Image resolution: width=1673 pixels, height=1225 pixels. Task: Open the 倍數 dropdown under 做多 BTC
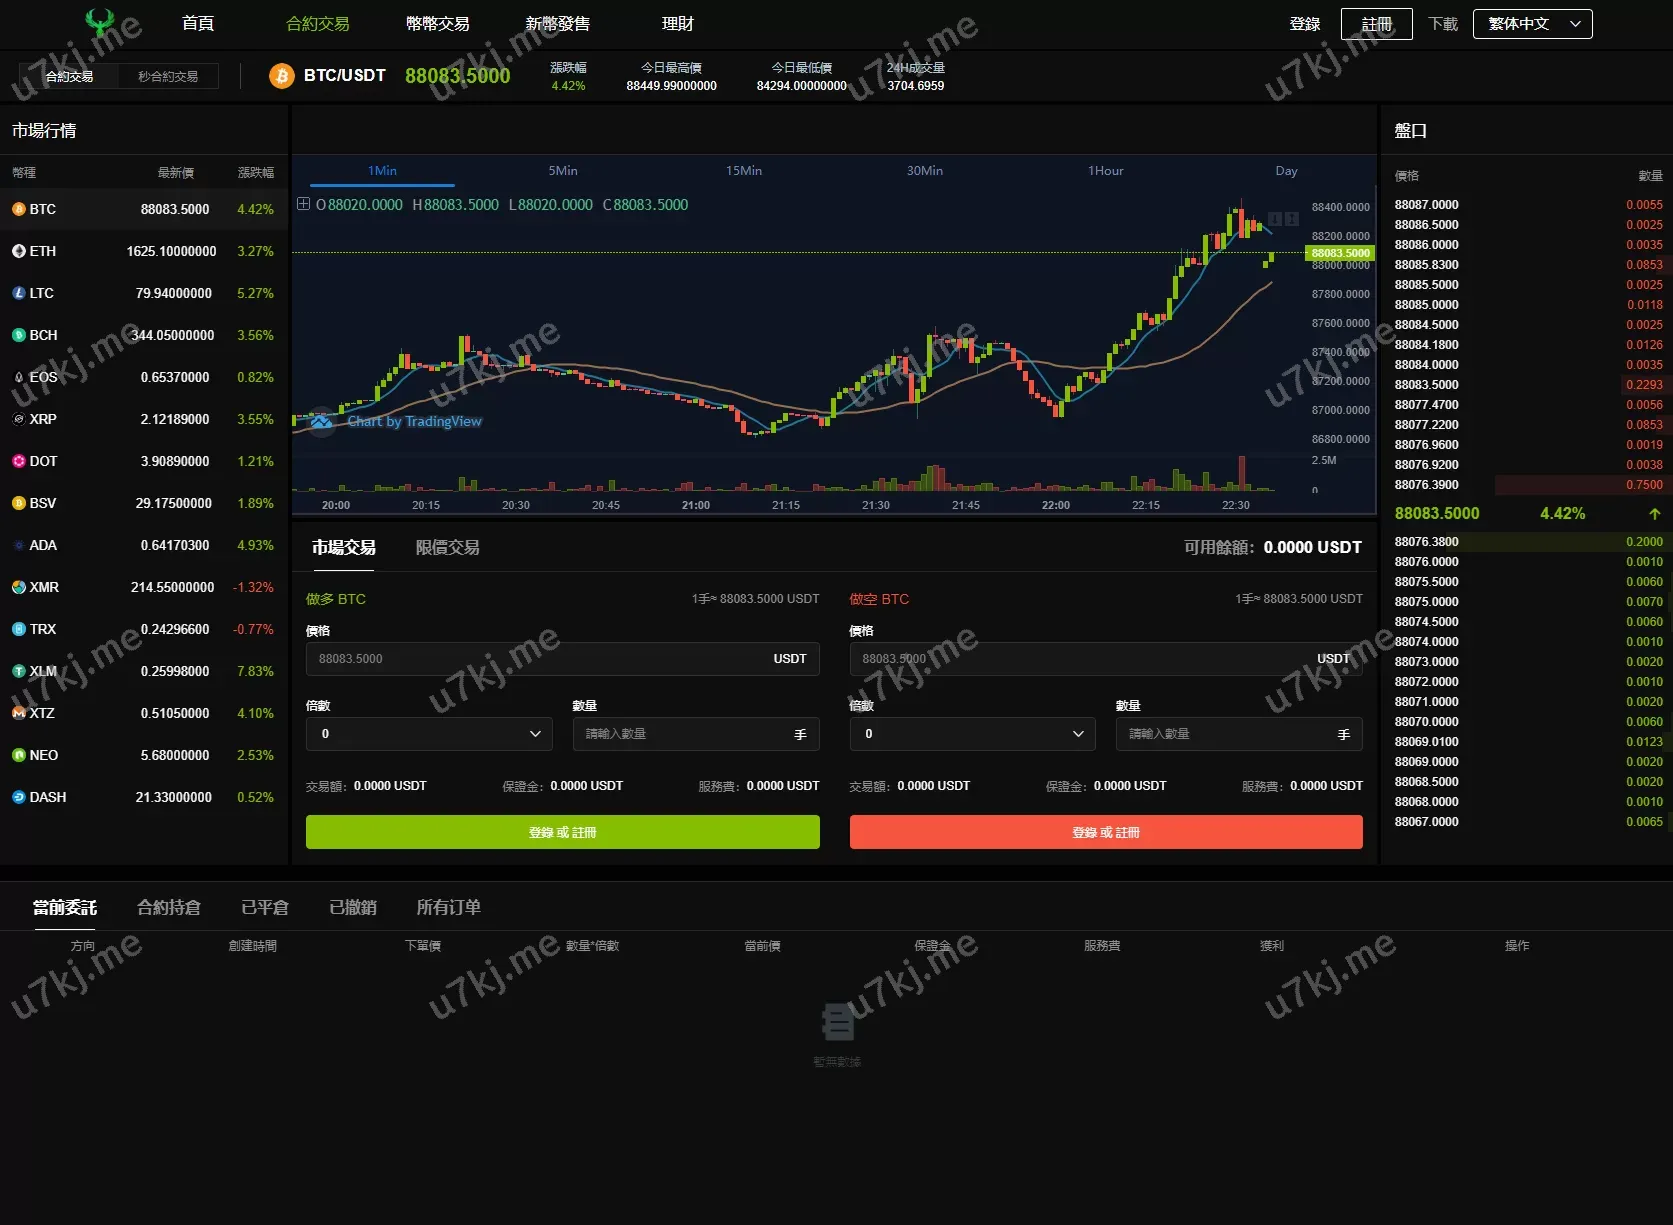429,734
